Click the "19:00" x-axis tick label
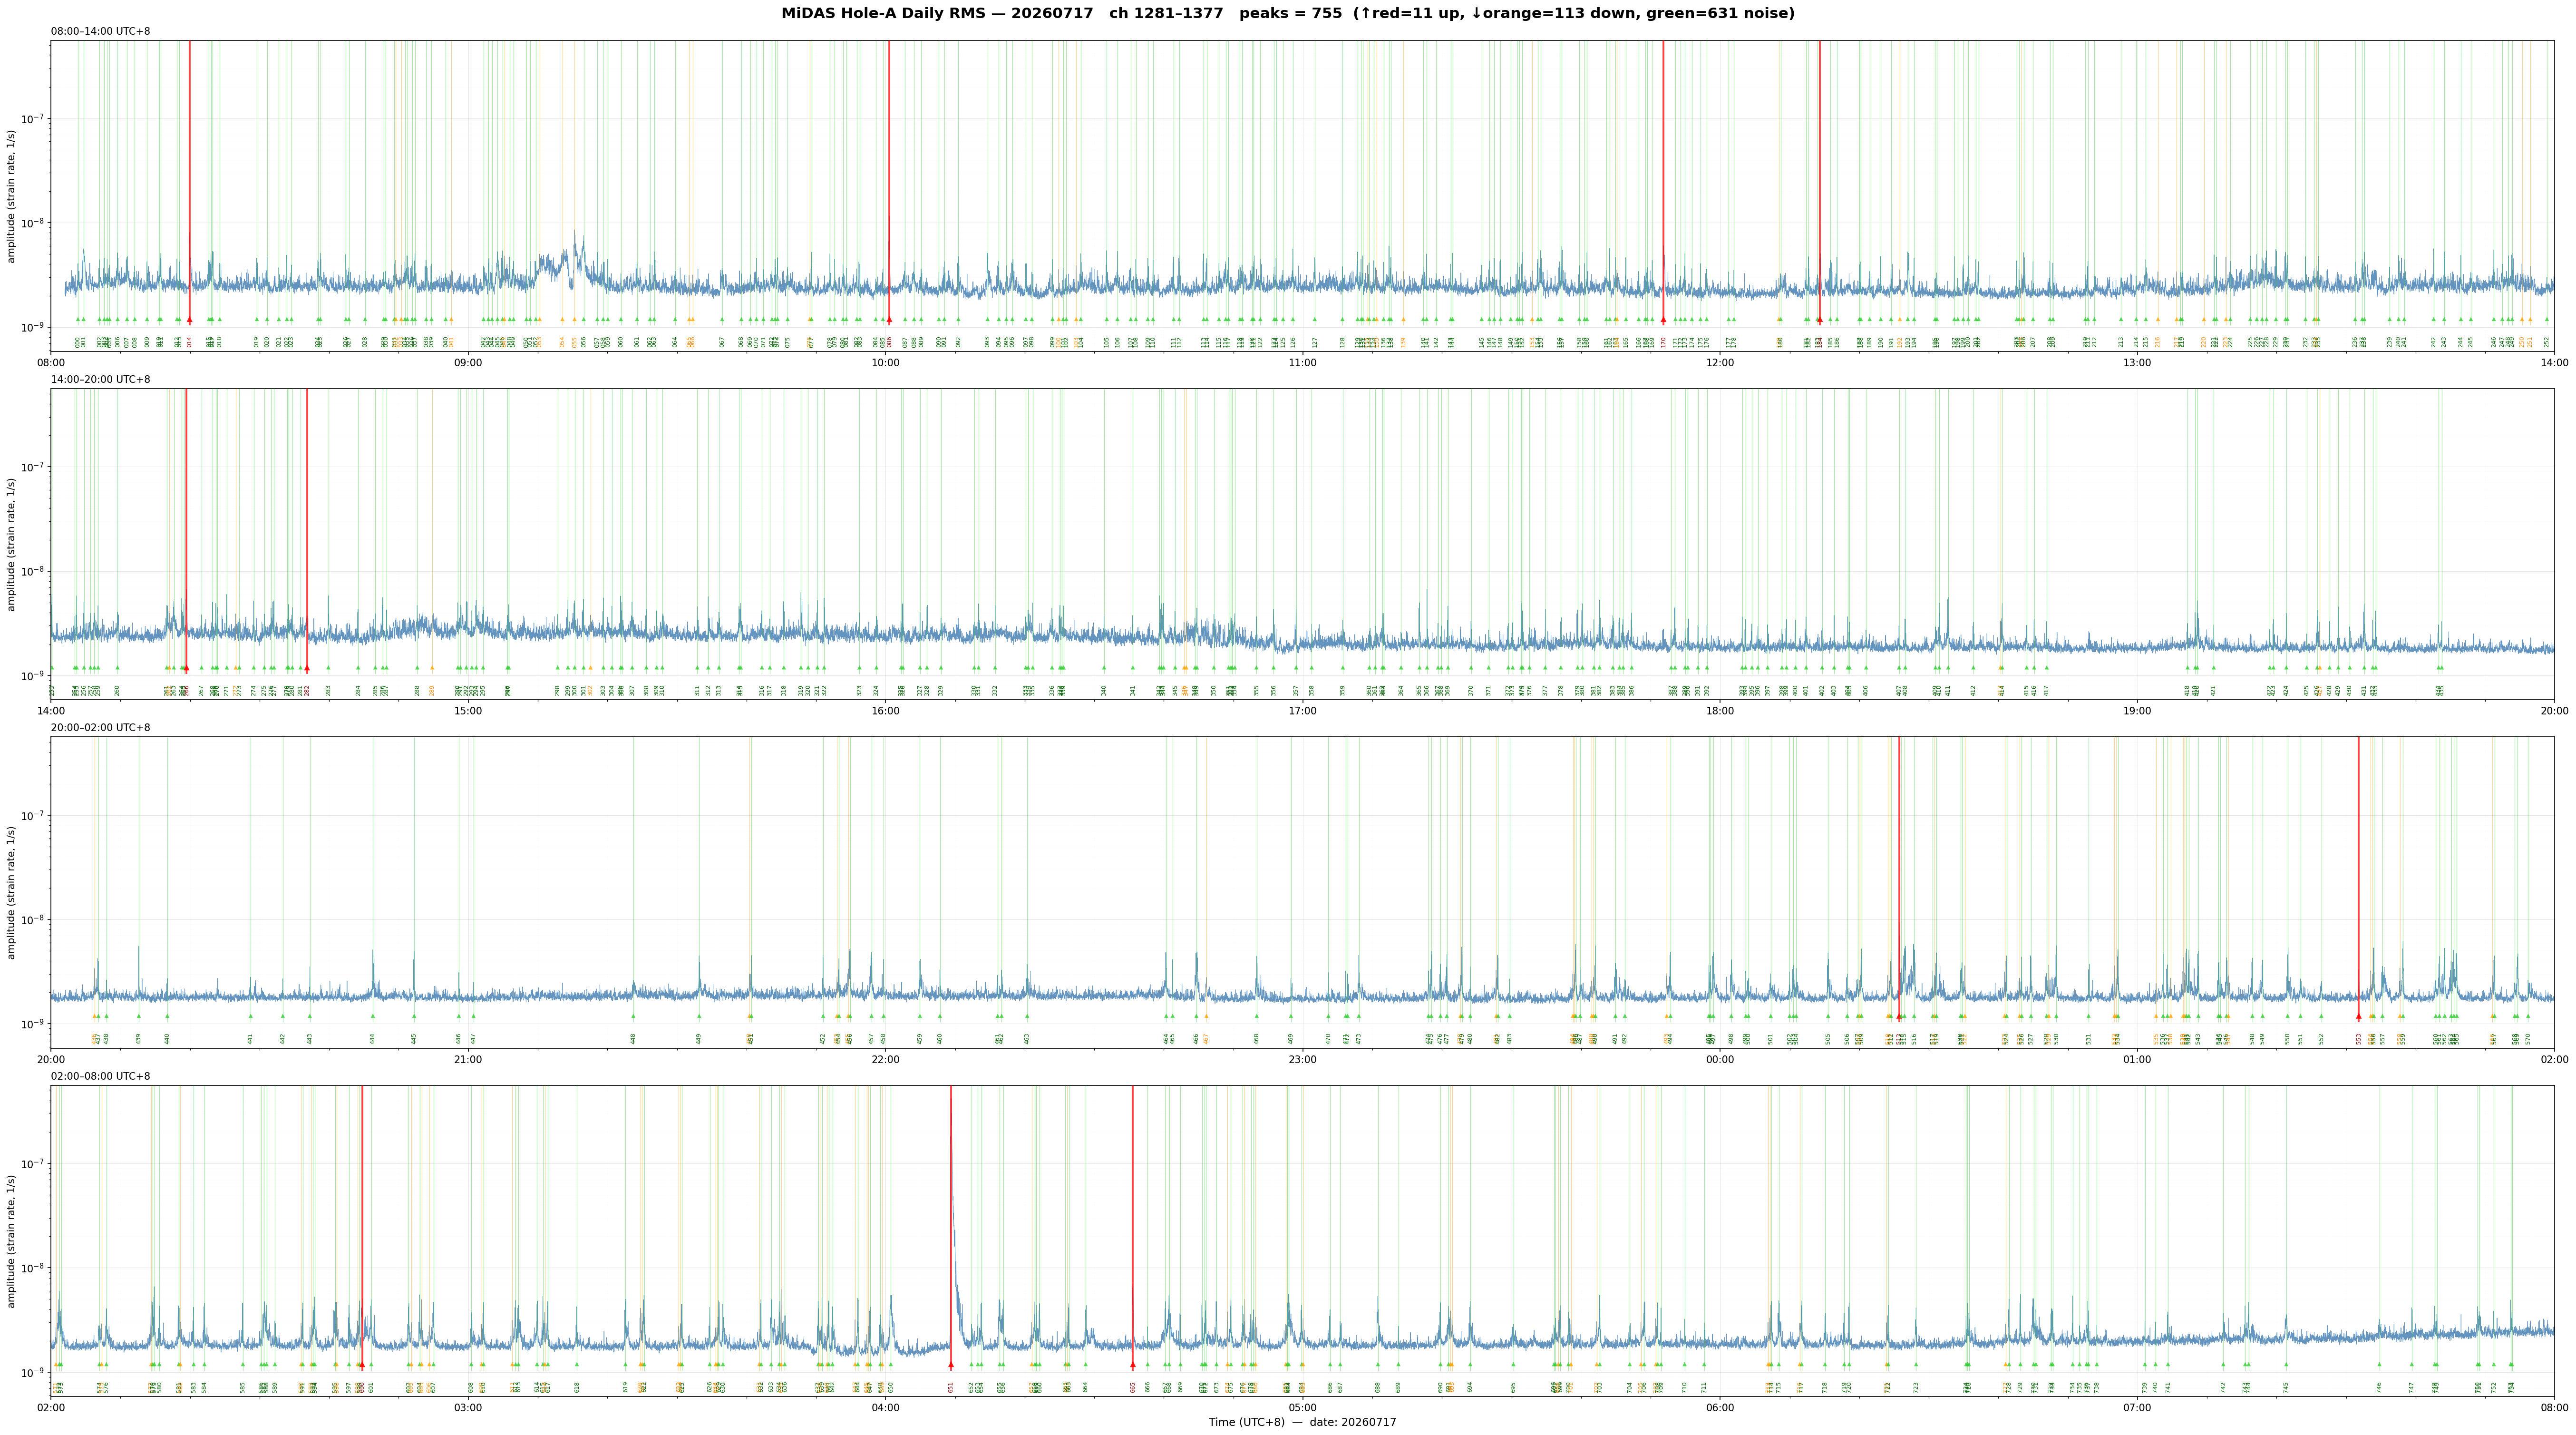2576x1435 pixels. 2137,711
